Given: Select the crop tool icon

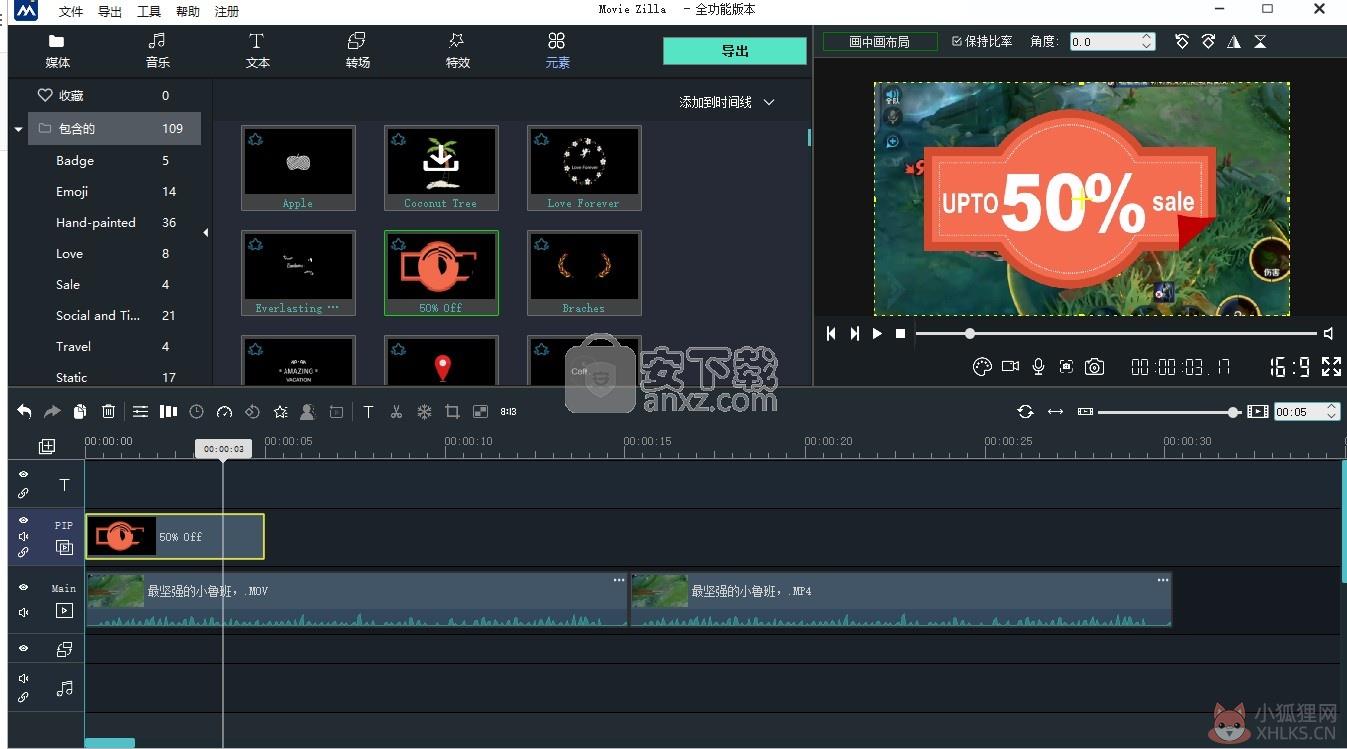Looking at the screenshot, I should [x=452, y=411].
